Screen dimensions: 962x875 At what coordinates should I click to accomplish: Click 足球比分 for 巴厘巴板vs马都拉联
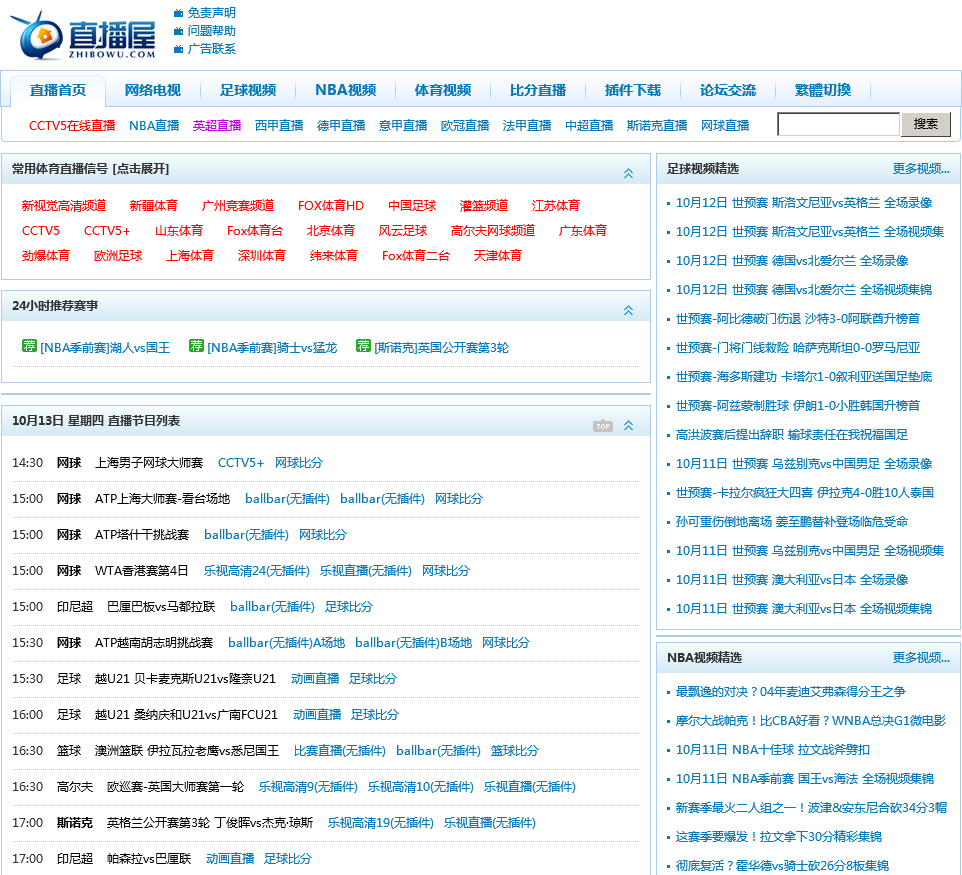(349, 607)
